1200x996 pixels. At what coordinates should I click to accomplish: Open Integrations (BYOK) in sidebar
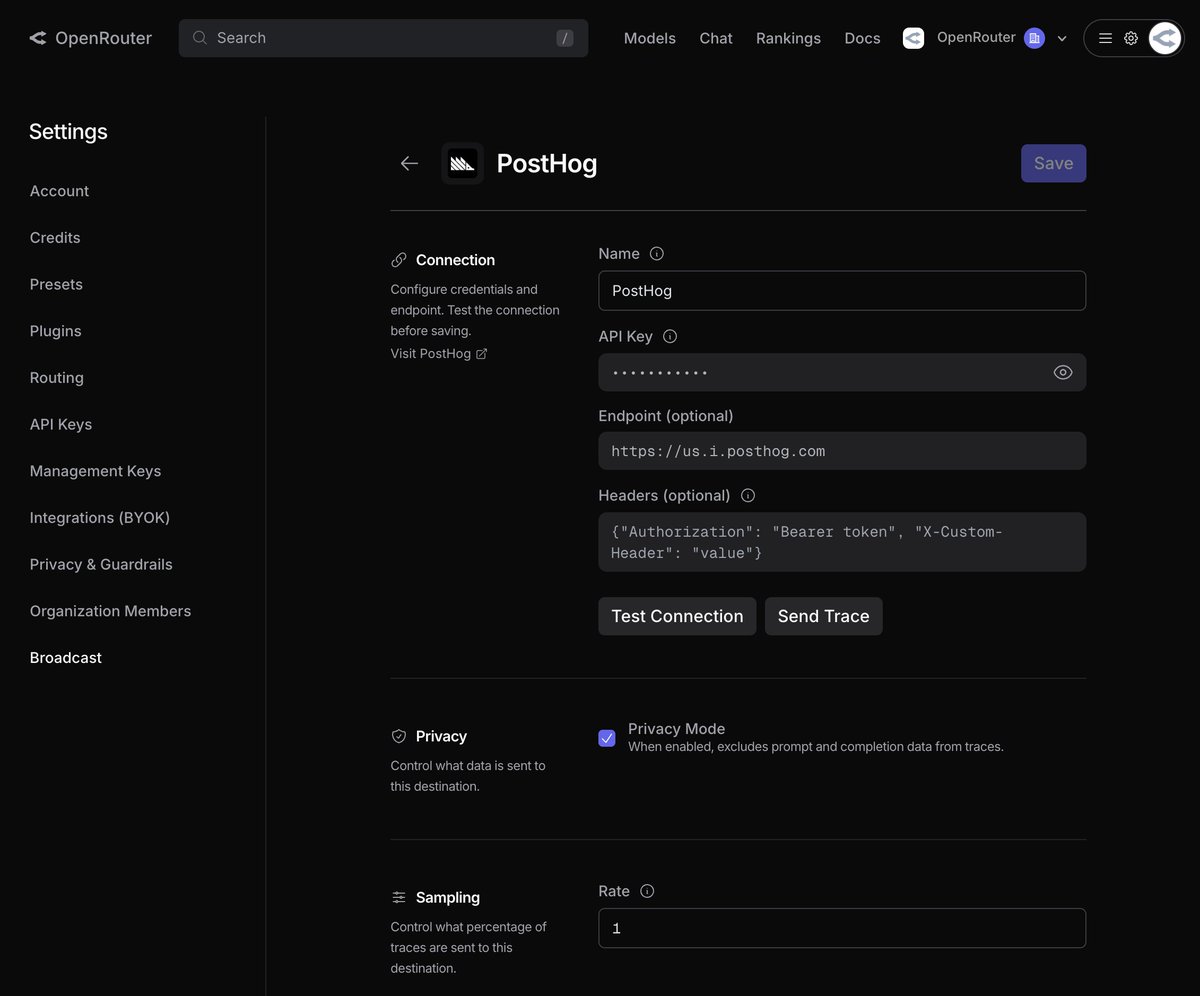tap(100, 518)
